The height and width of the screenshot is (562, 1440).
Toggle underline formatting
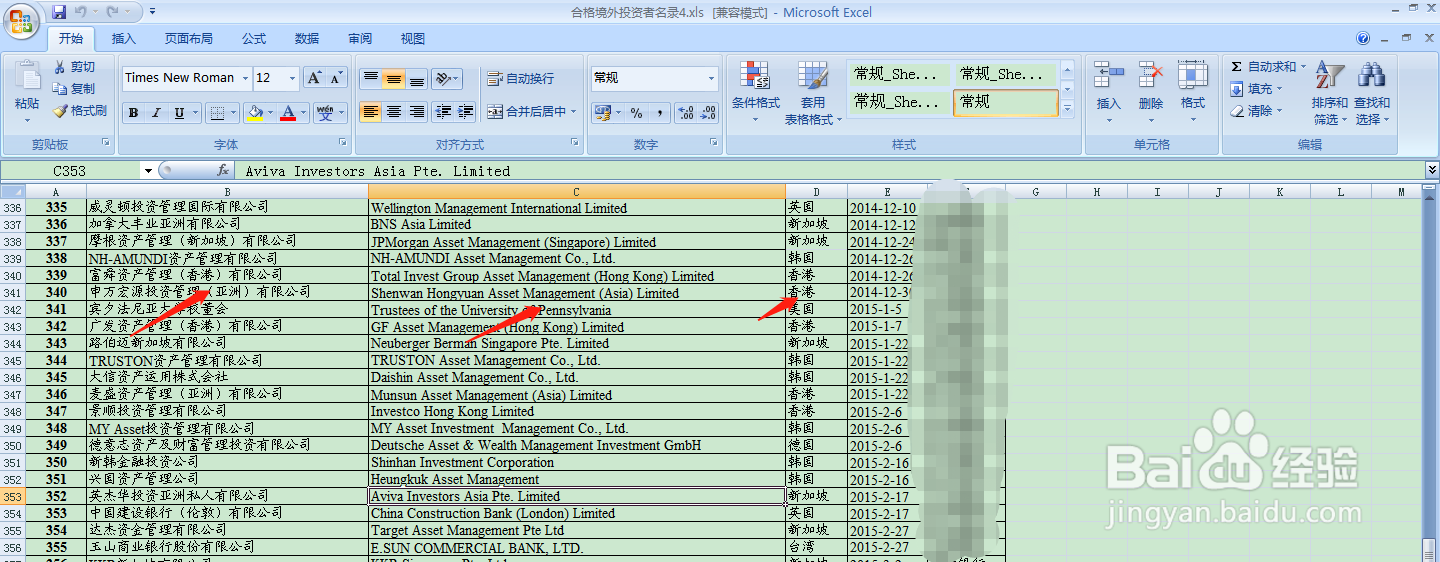point(179,113)
